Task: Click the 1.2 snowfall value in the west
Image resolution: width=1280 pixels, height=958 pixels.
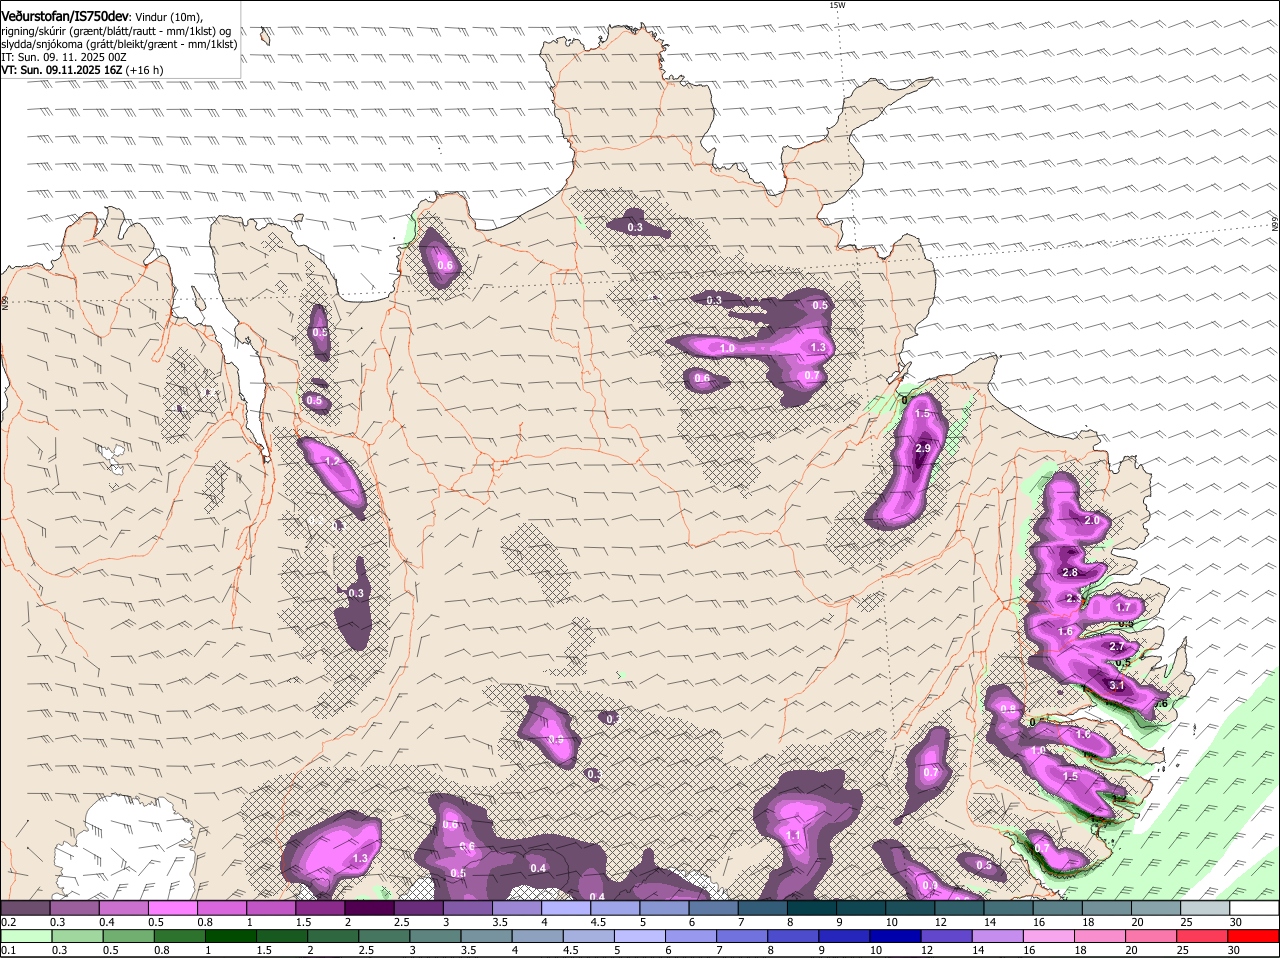Action: coord(334,462)
